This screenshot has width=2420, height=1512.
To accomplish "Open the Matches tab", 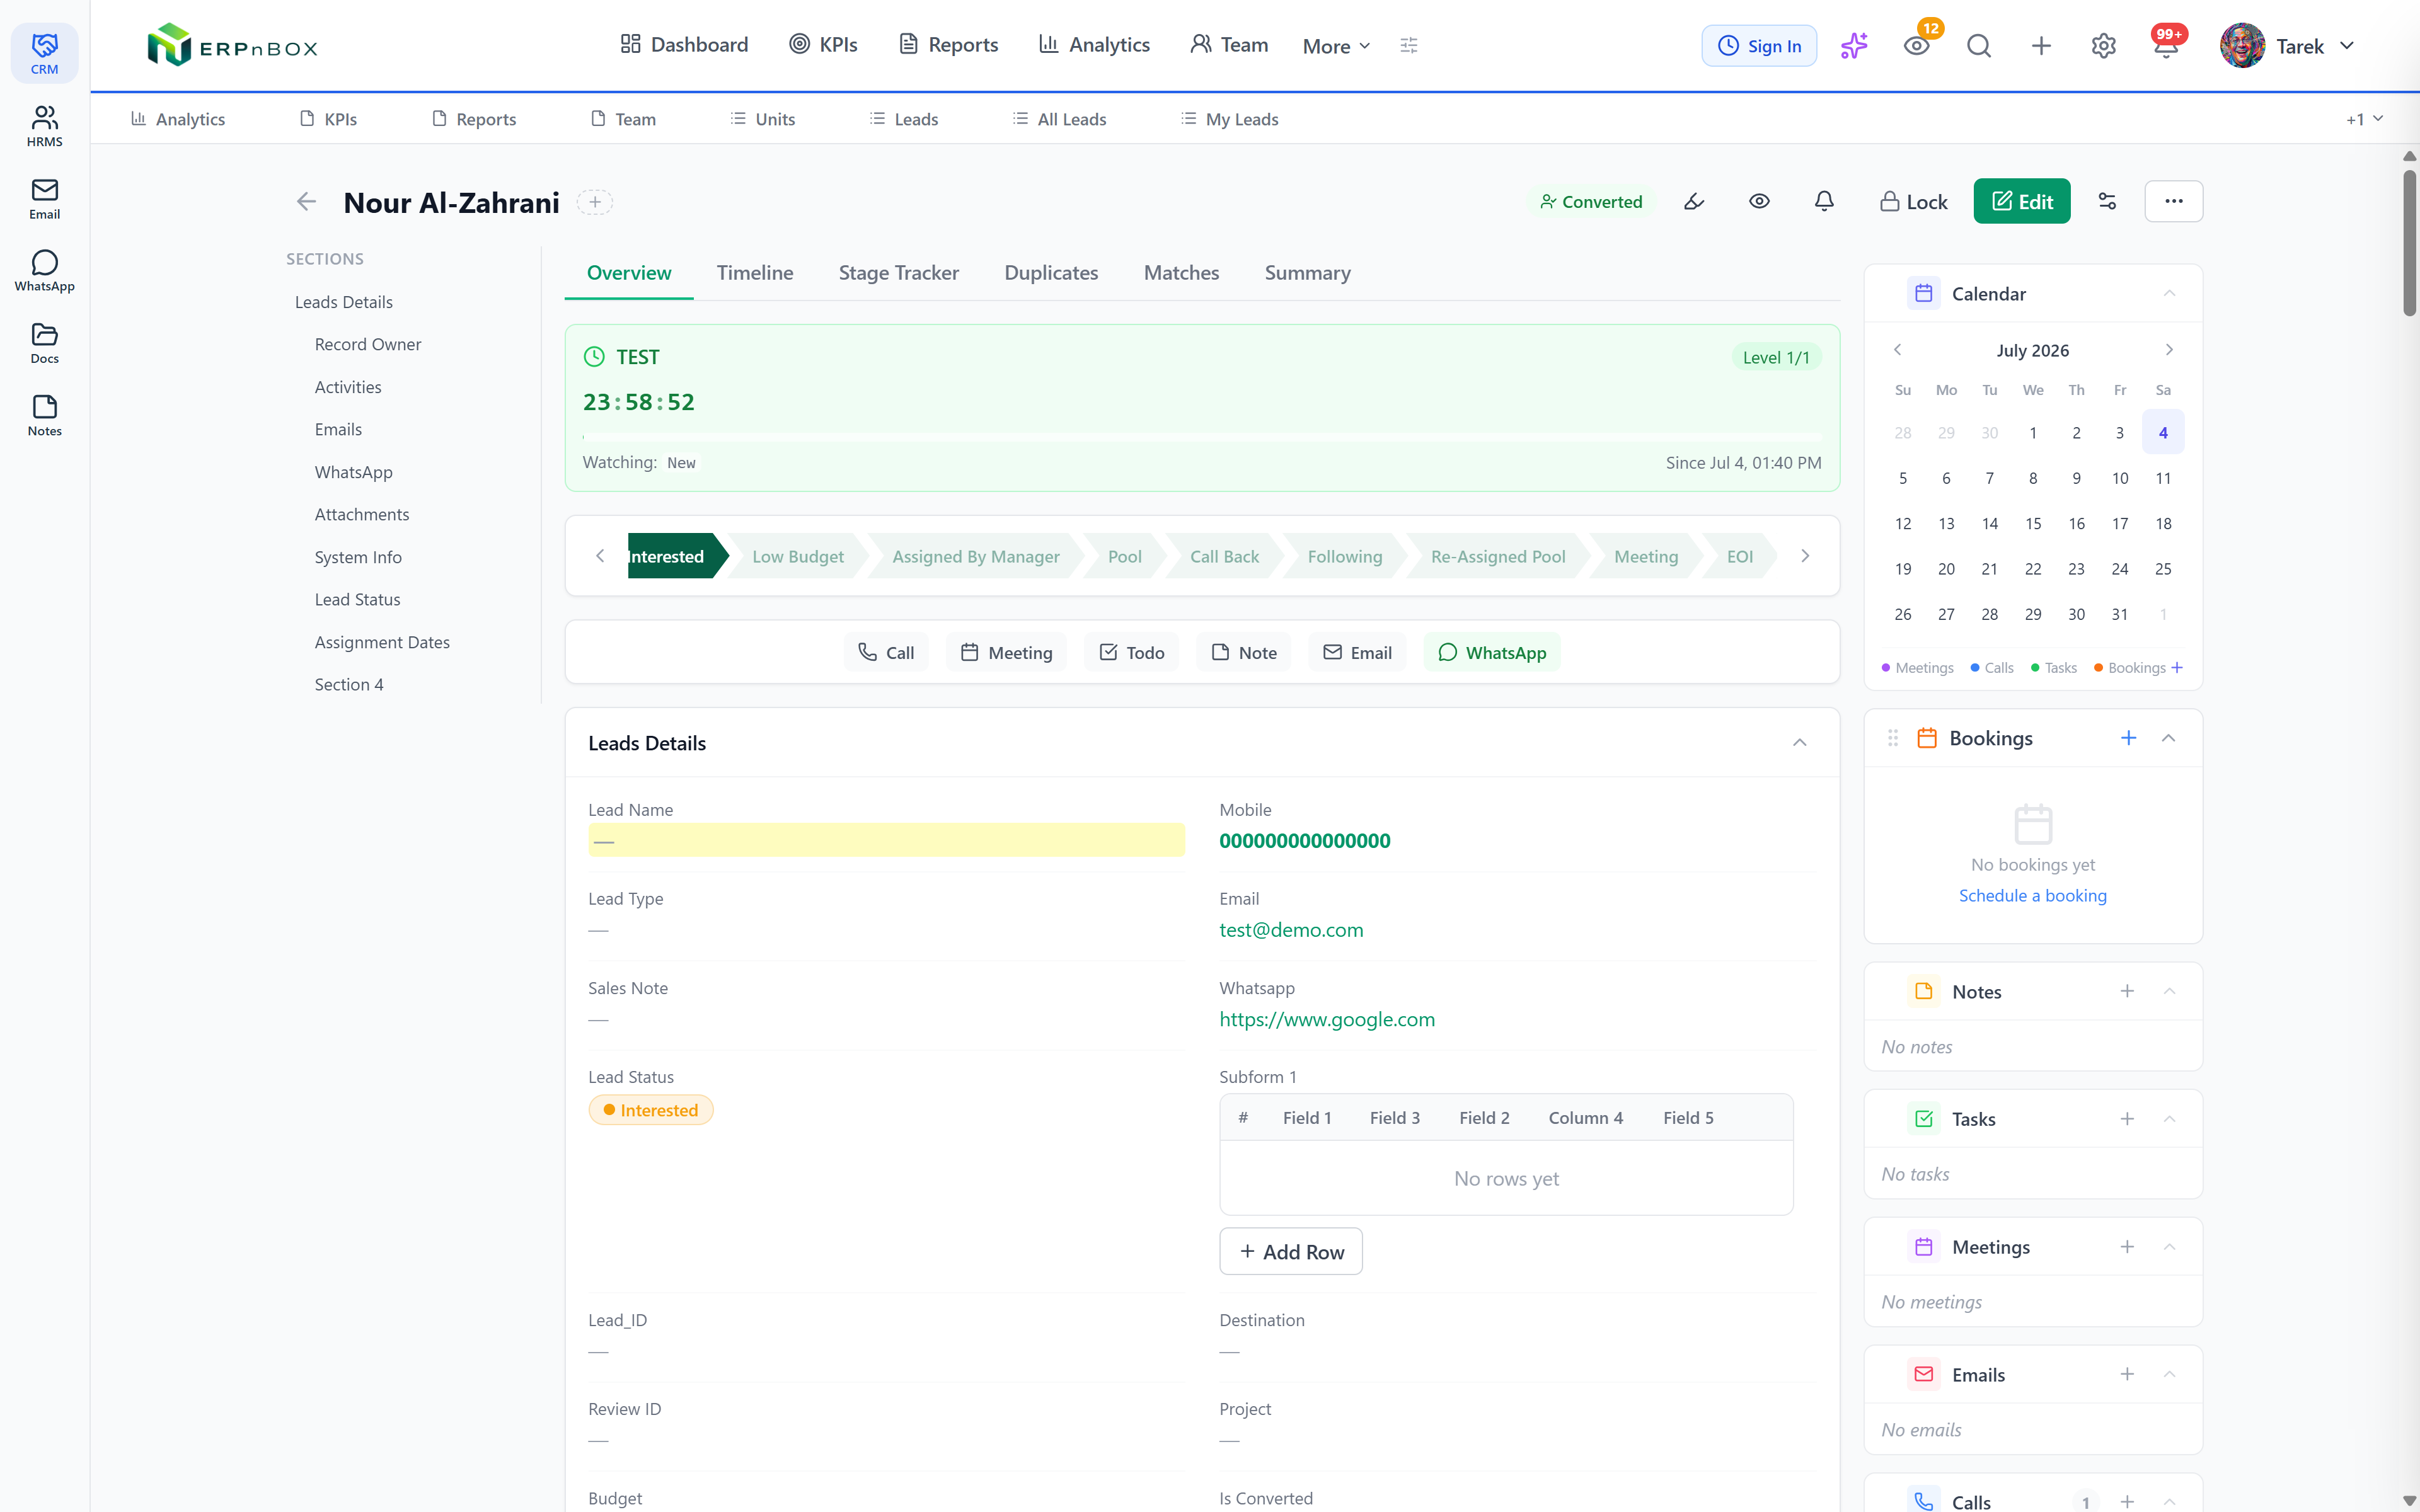I will 1181,273.
